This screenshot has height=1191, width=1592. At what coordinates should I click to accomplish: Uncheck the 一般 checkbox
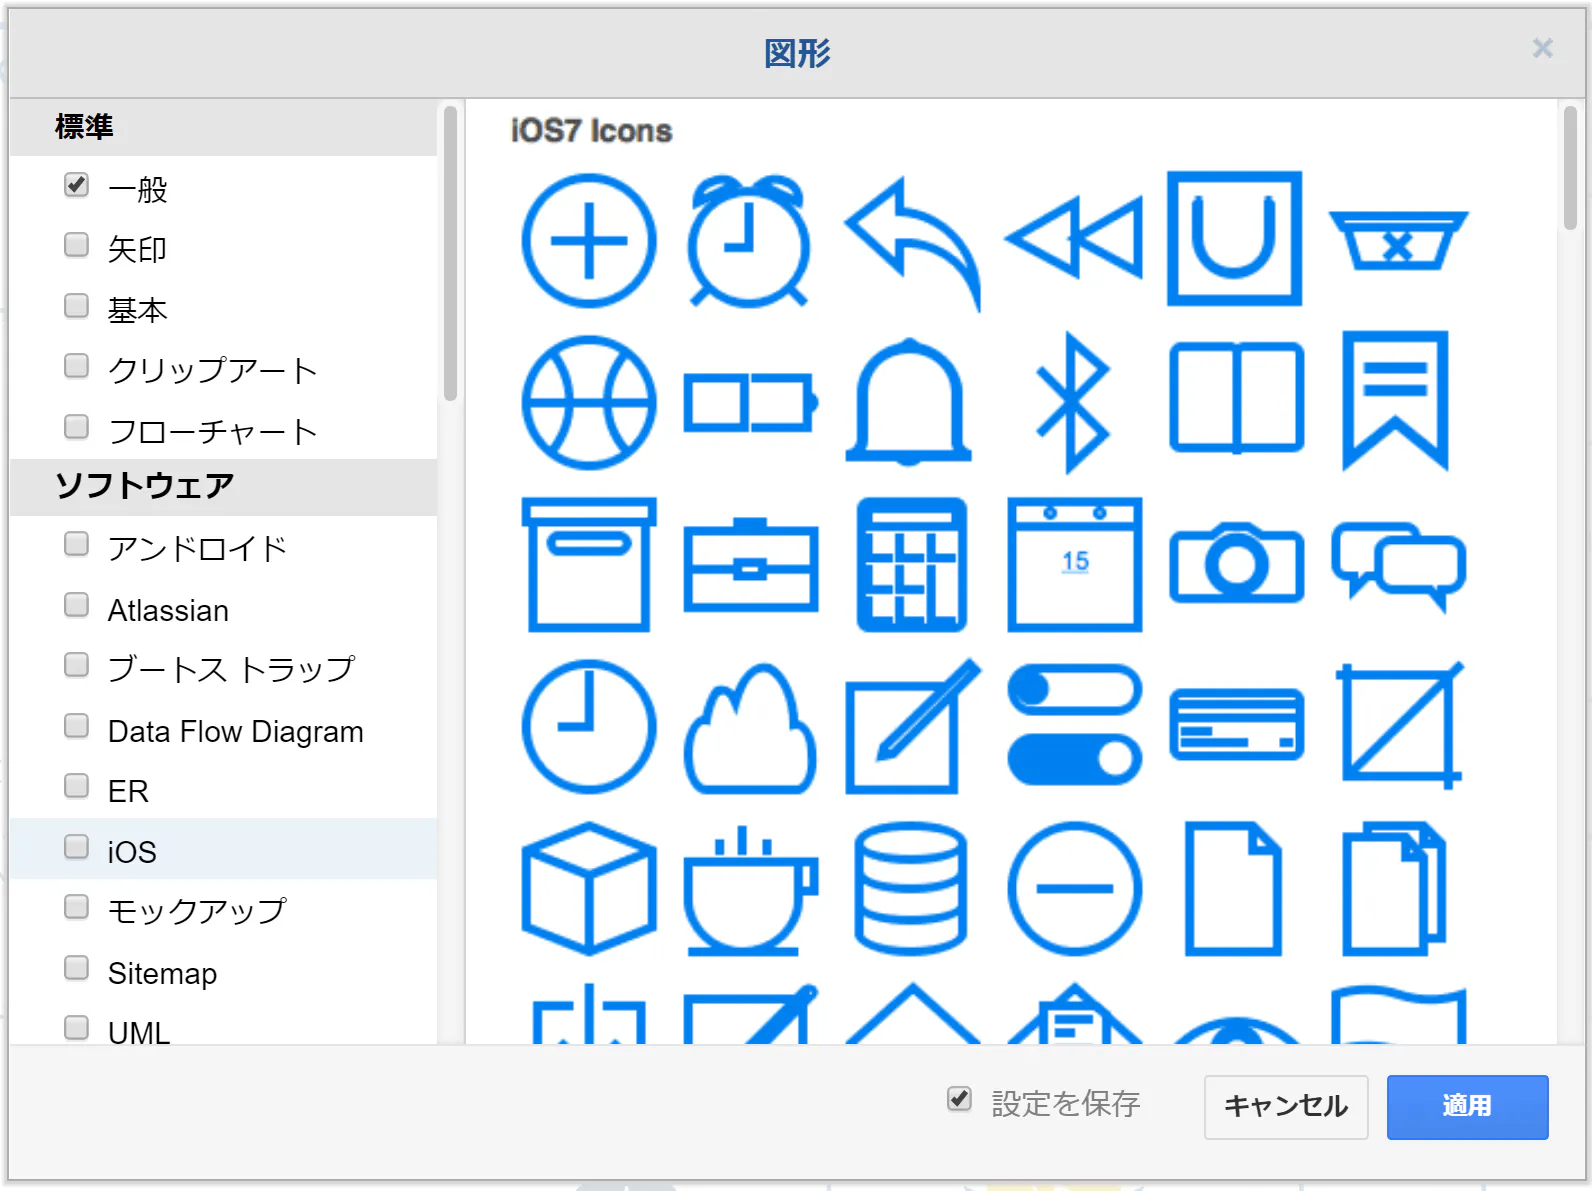pos(76,185)
